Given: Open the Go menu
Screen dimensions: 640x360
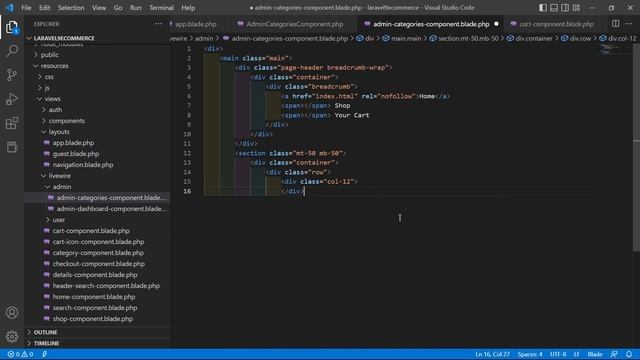Looking at the screenshot, I should [118, 8].
